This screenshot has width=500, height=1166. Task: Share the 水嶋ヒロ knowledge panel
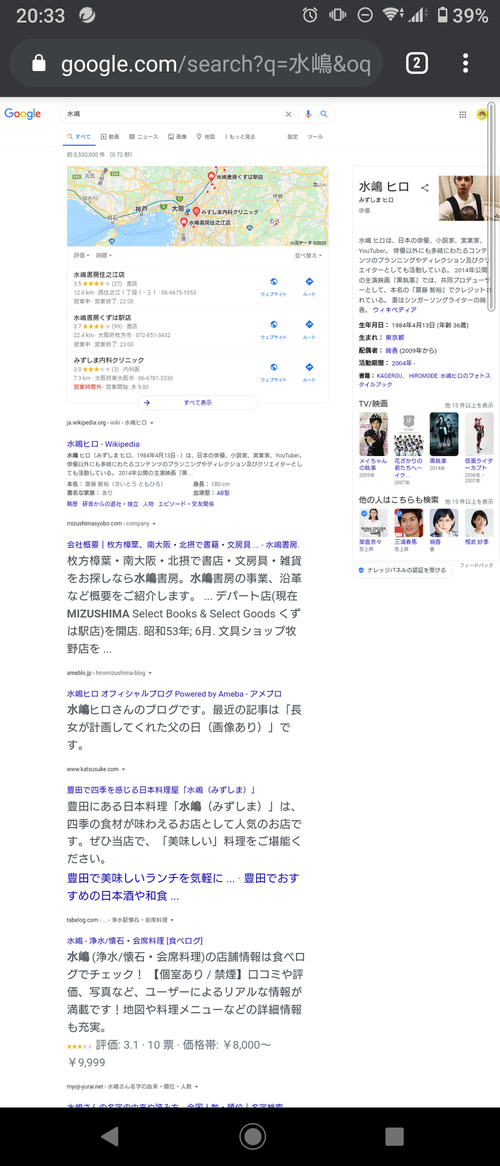coord(425,187)
